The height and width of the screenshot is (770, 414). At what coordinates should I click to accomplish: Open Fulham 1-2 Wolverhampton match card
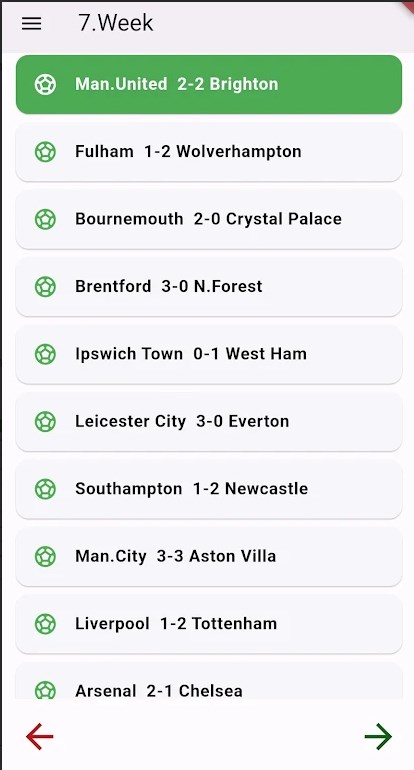pyautogui.click(x=209, y=152)
